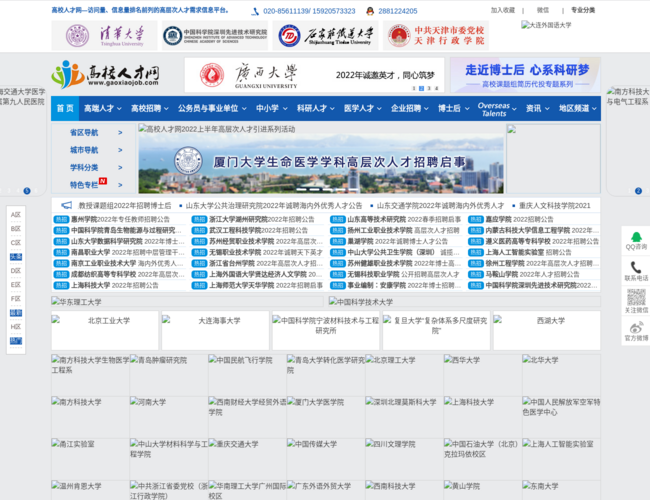The width and height of the screenshot is (650, 500).
Task: Select slide 2 of the 广西大学 carousel
Action: [x=421, y=88]
